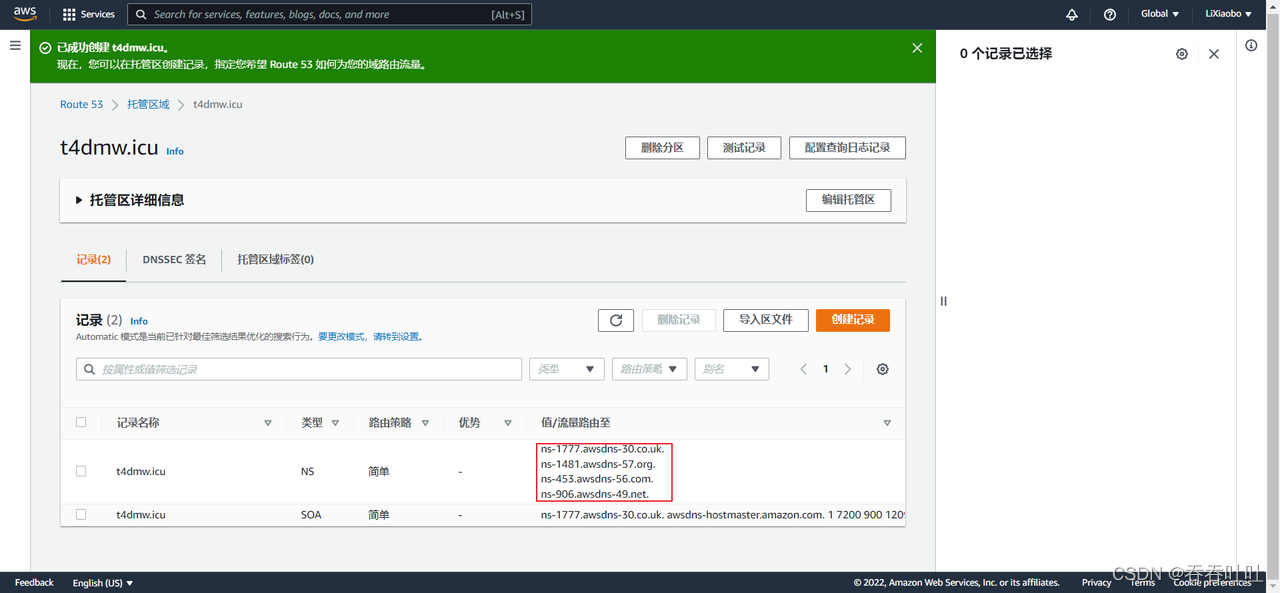Open records table preferences gear
Viewport: 1280px width, 593px height.
(x=882, y=369)
